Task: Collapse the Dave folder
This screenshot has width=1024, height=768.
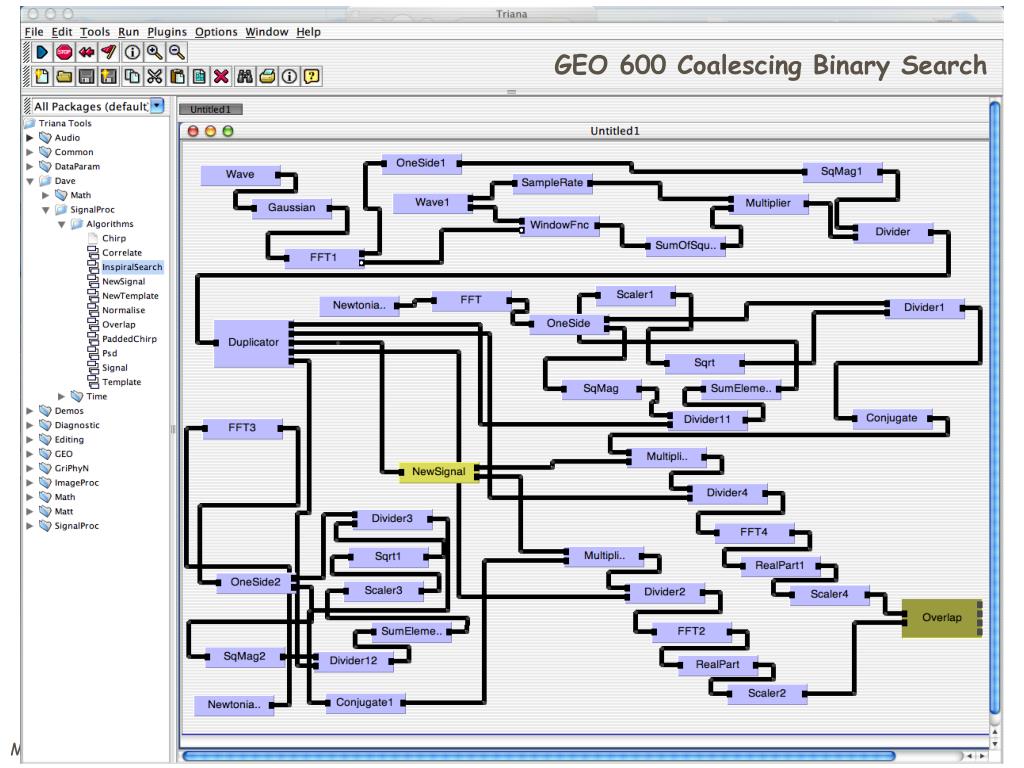Action: pos(29,181)
